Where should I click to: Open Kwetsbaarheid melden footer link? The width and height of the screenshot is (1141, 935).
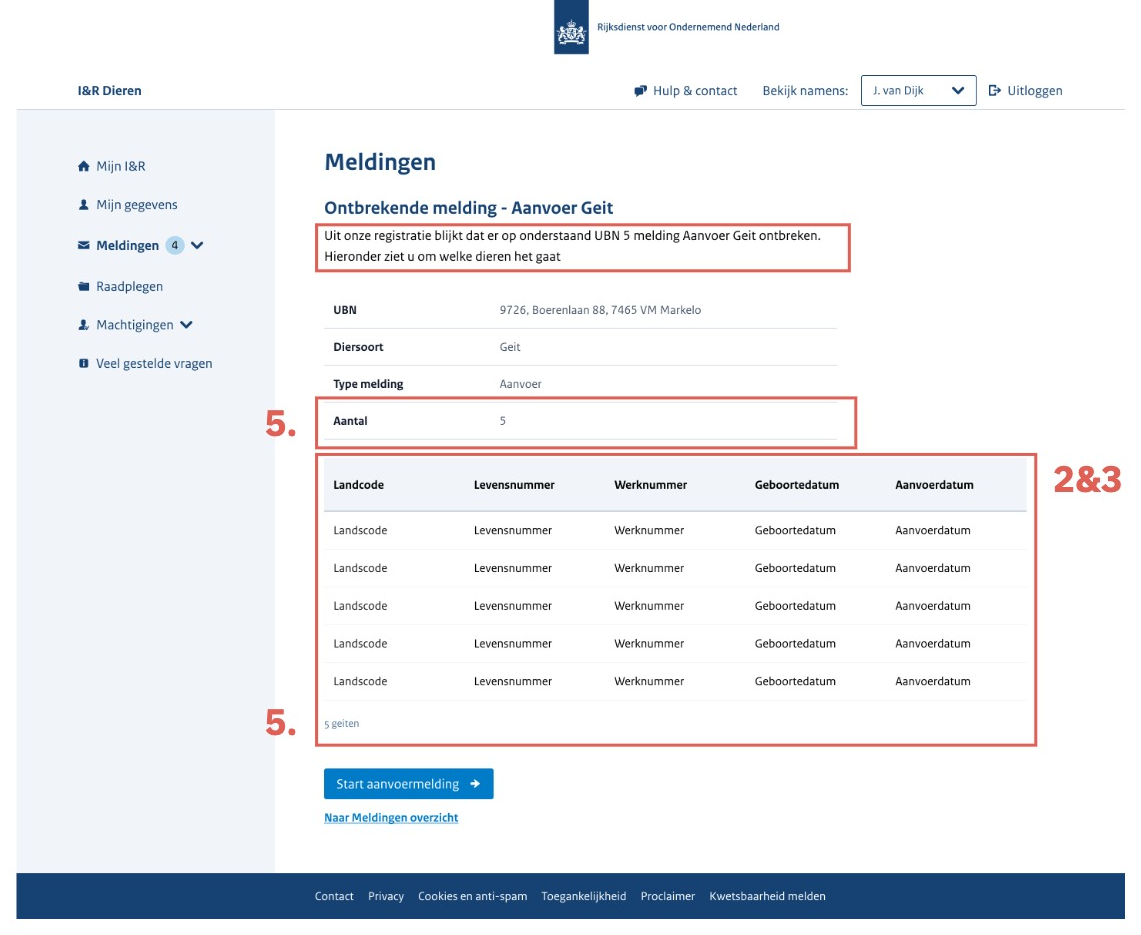pos(768,896)
